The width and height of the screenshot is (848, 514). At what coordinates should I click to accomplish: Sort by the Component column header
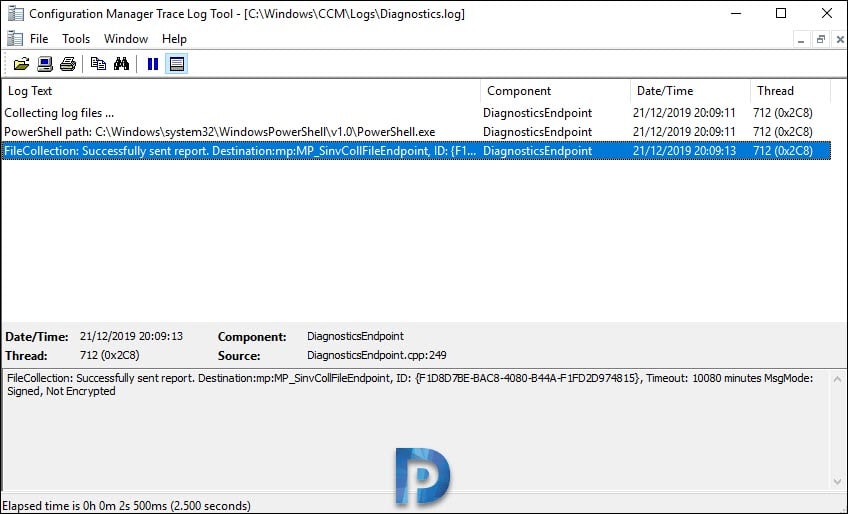click(x=555, y=91)
